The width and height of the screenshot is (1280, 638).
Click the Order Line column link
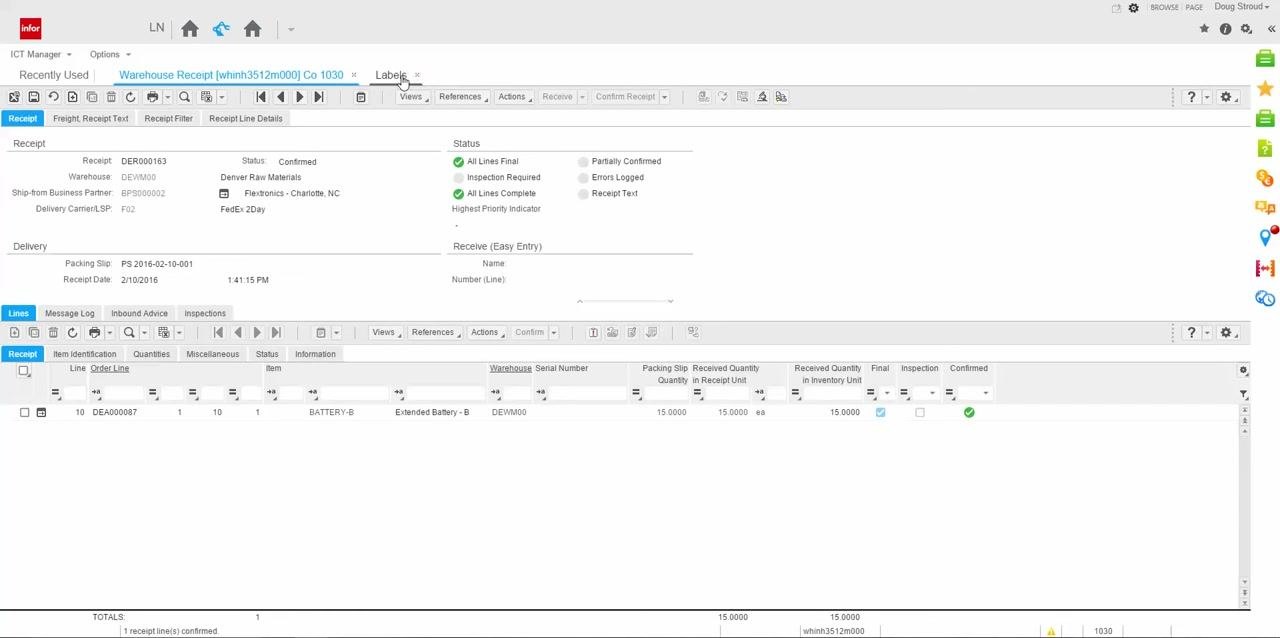point(110,368)
